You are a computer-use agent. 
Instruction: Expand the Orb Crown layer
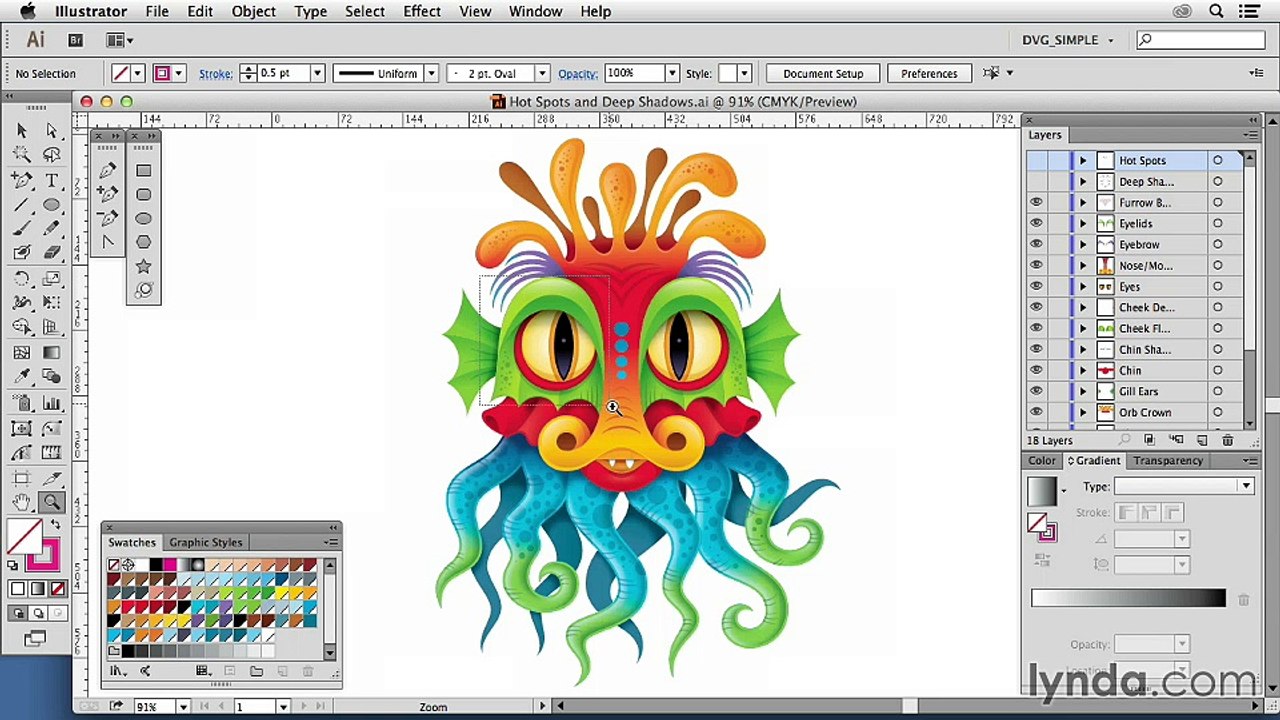[1082, 413]
